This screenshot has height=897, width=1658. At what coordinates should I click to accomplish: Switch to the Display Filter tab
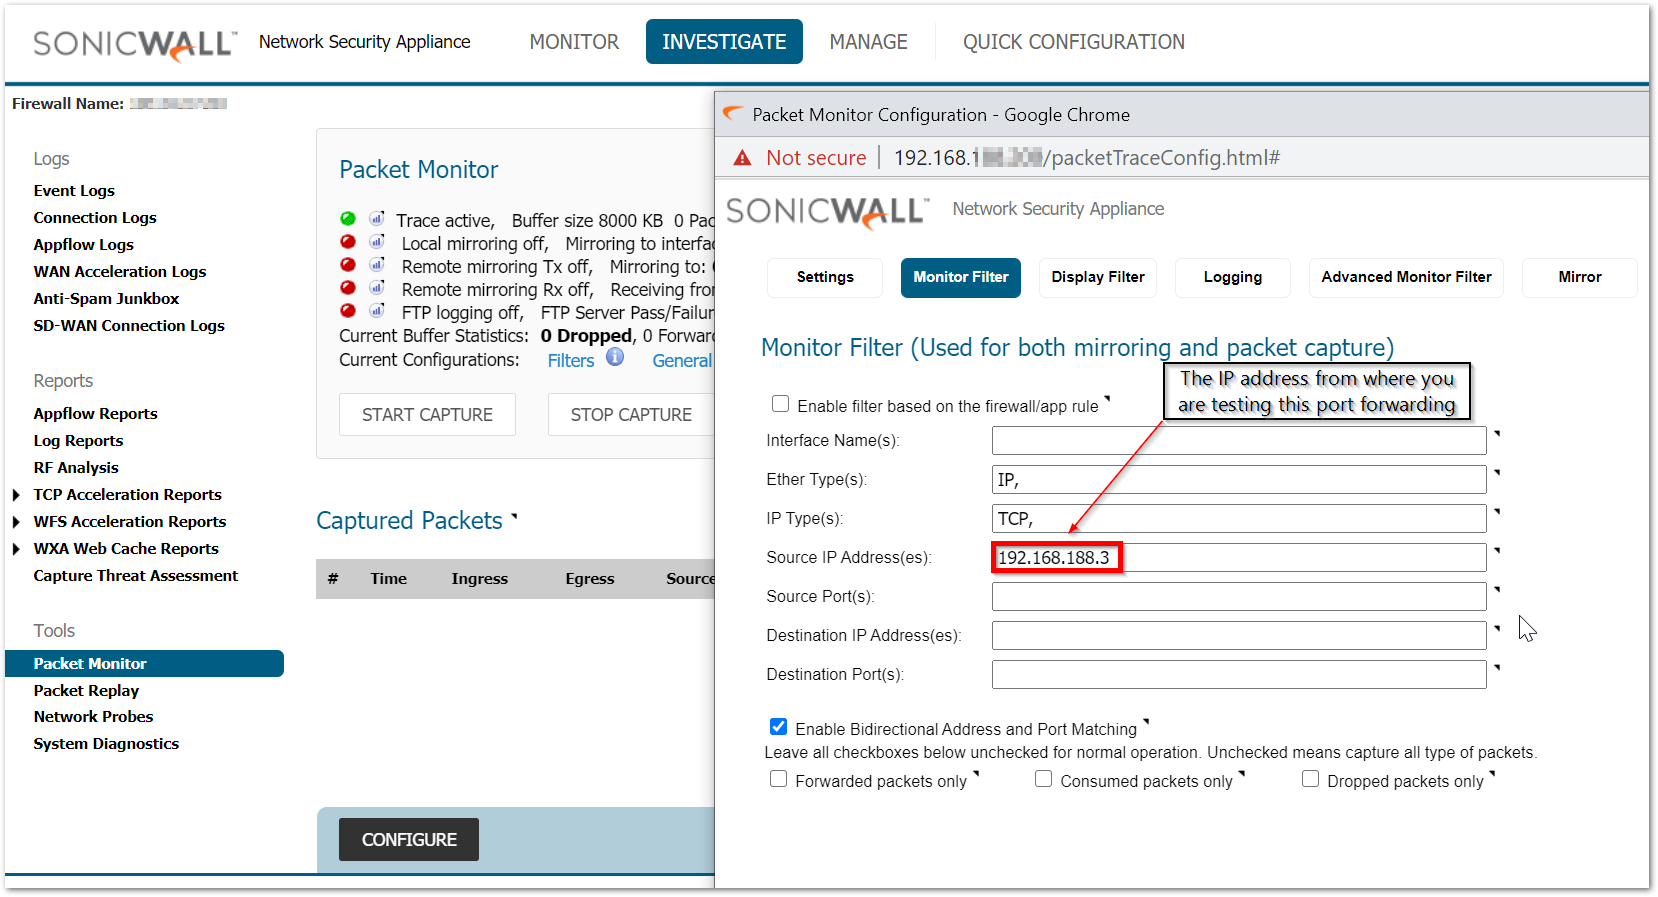coord(1098,277)
